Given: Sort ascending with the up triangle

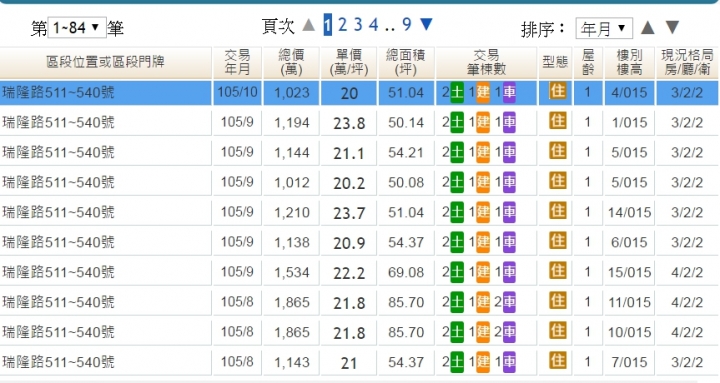Looking at the screenshot, I should pos(647,28).
